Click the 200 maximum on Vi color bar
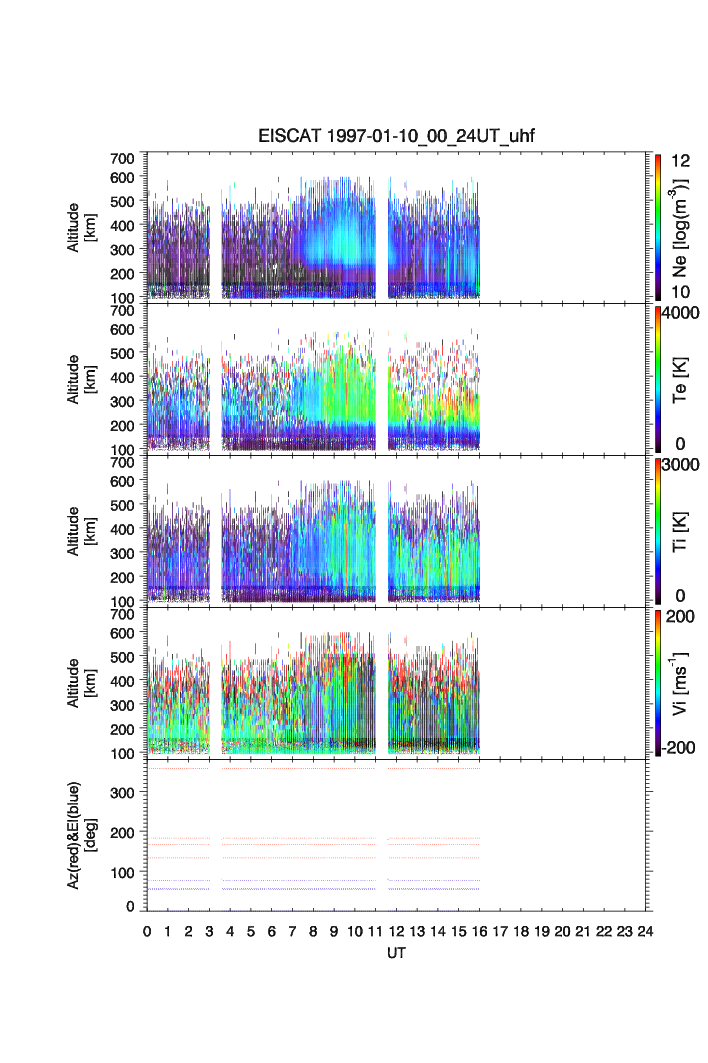Viewport: 708px width, 1063px height. (x=680, y=616)
